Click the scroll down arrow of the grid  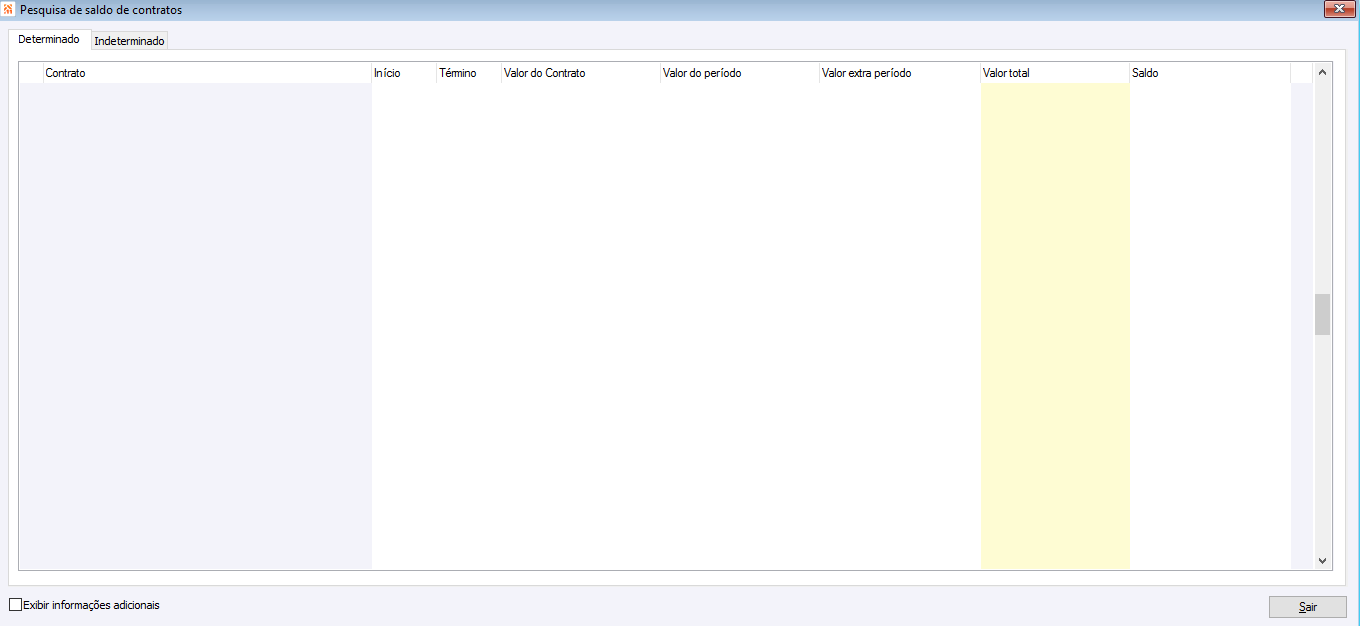click(1322, 562)
